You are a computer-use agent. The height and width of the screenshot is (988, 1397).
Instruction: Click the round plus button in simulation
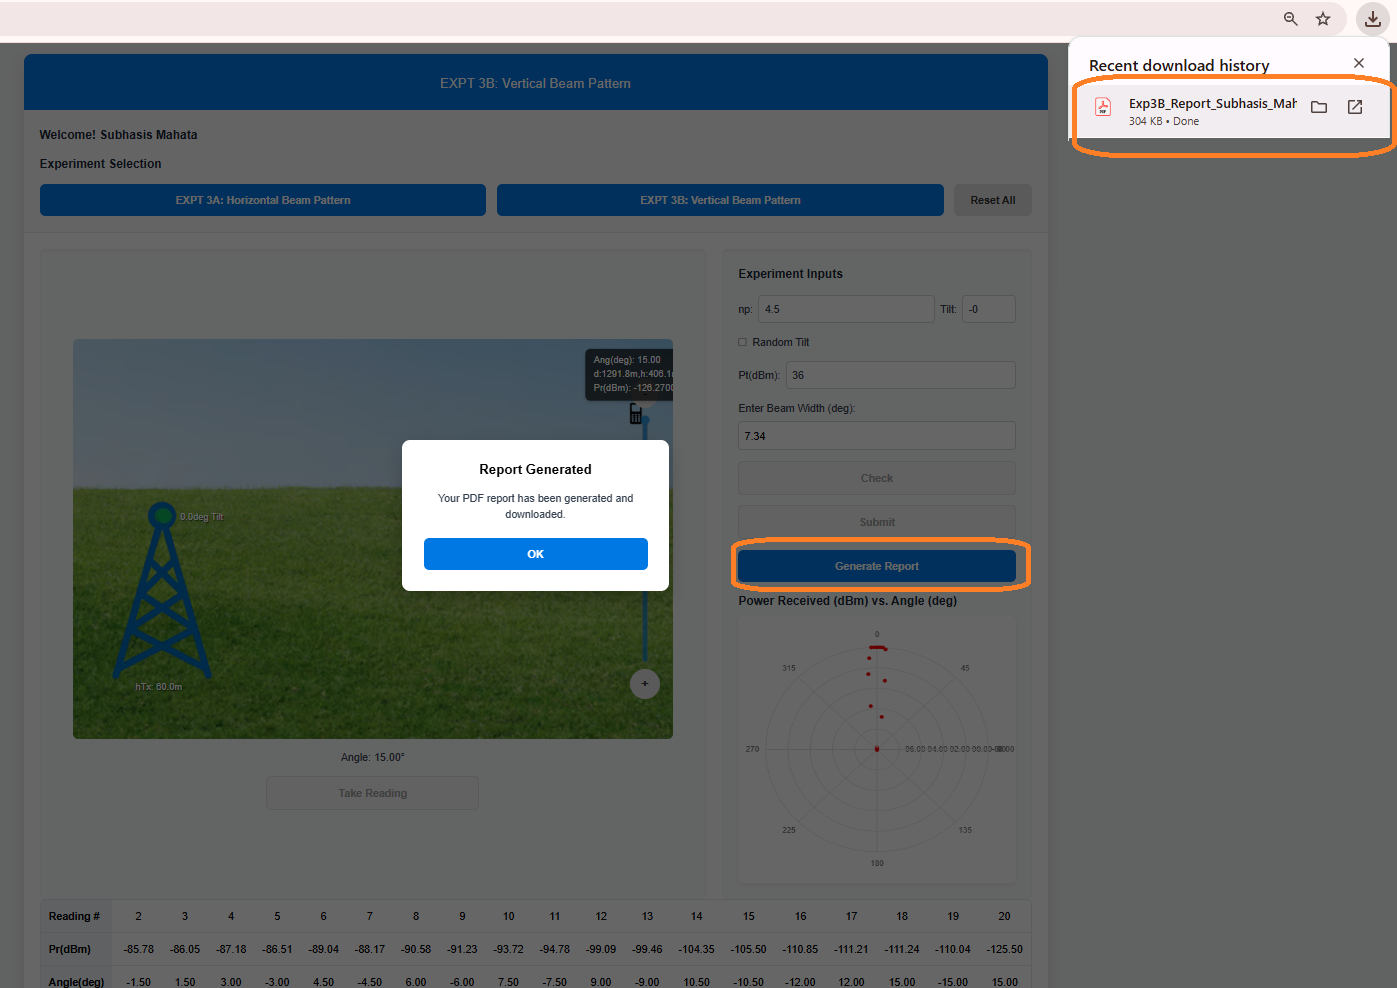[x=645, y=684]
